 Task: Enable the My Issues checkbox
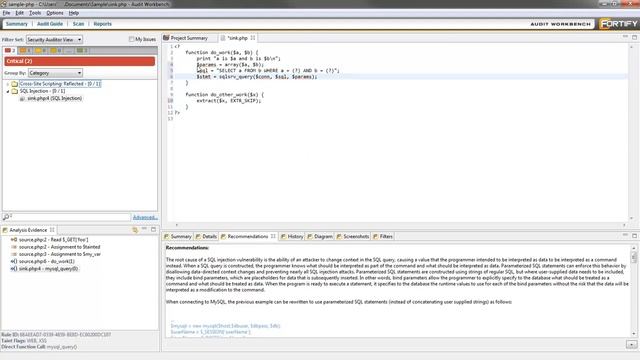point(131,39)
